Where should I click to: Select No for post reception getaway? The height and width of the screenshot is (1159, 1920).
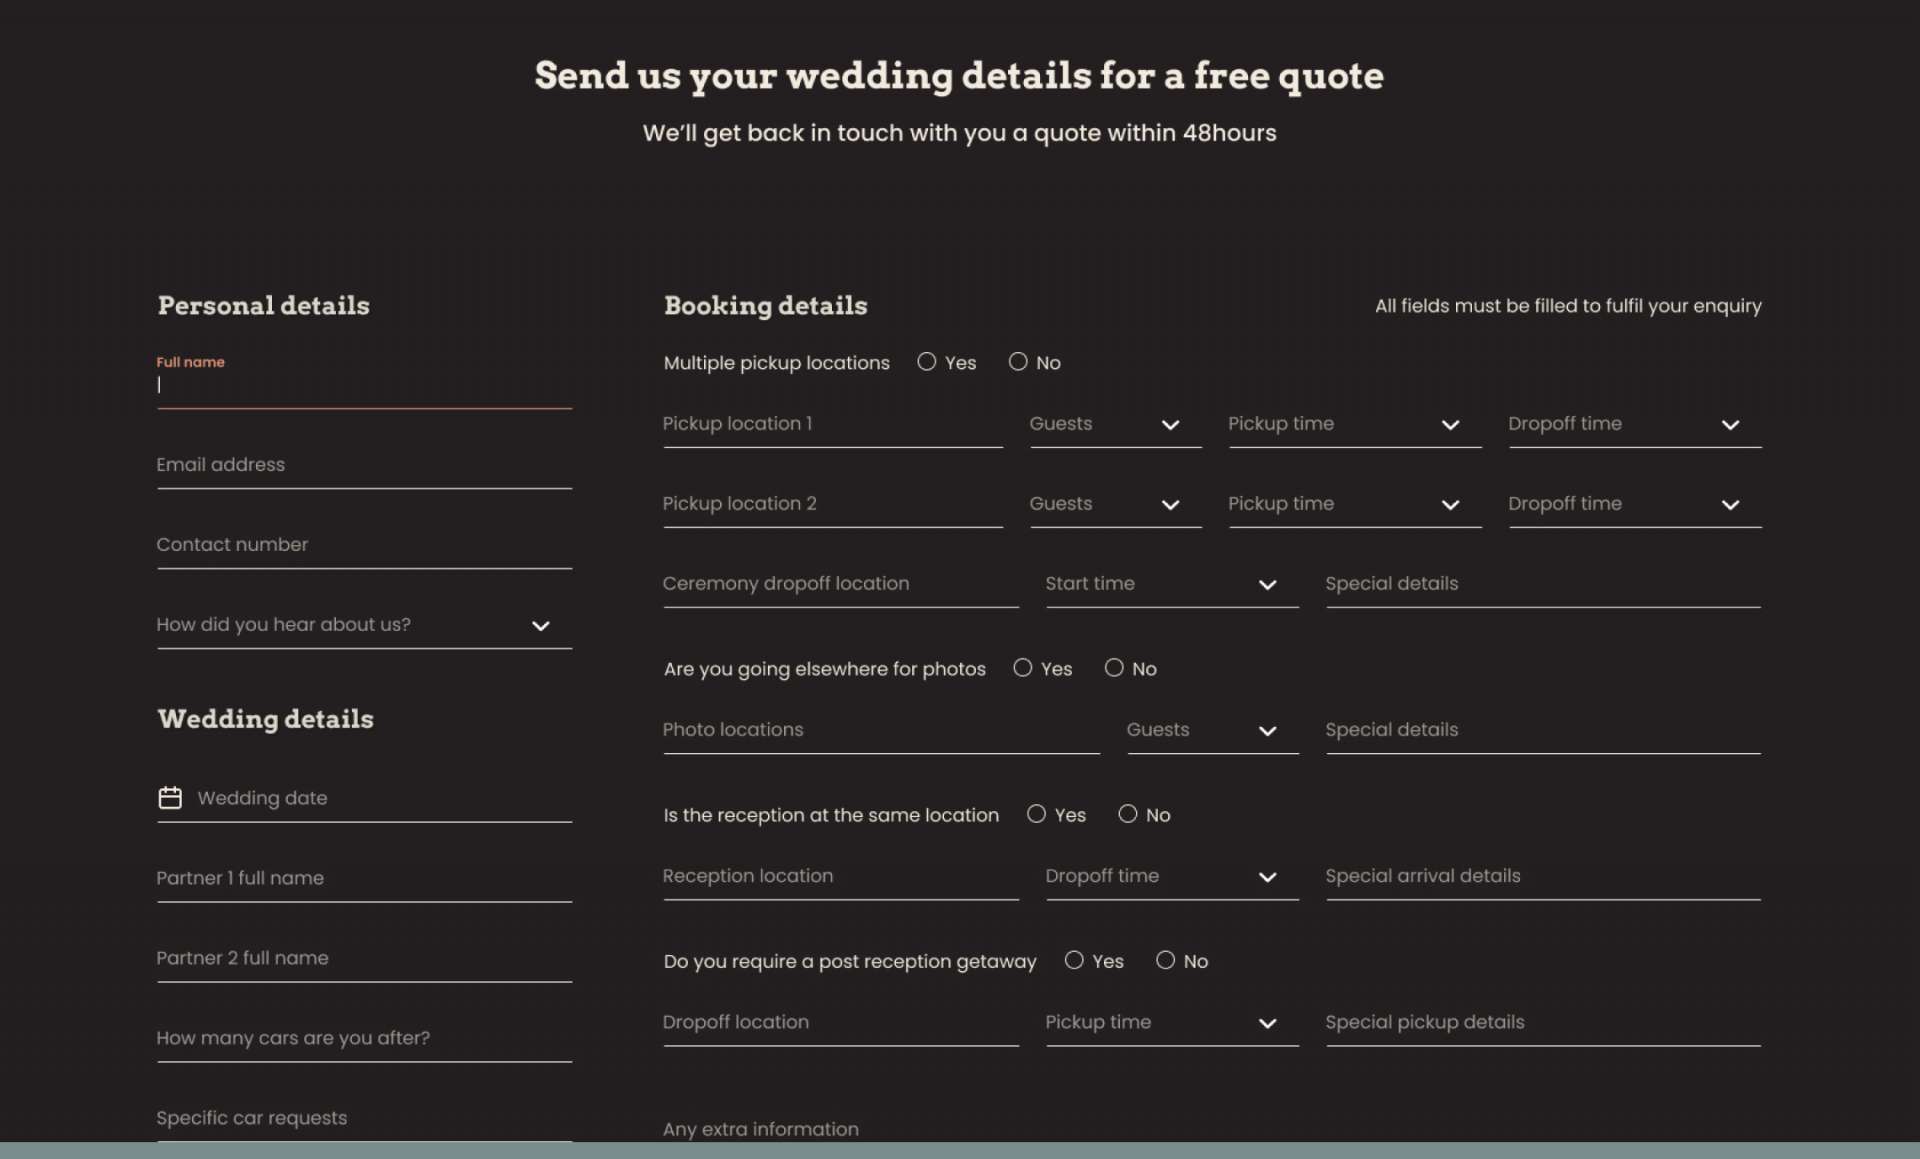tap(1165, 960)
